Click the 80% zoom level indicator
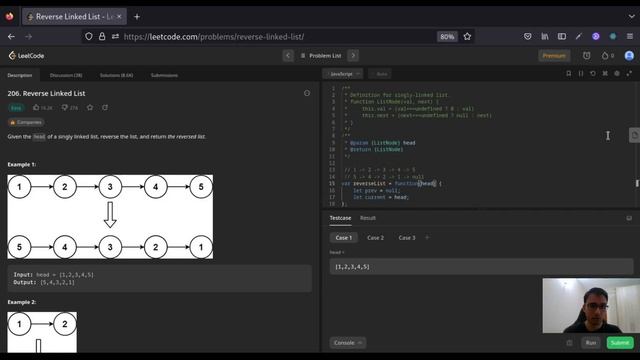 coord(447,37)
